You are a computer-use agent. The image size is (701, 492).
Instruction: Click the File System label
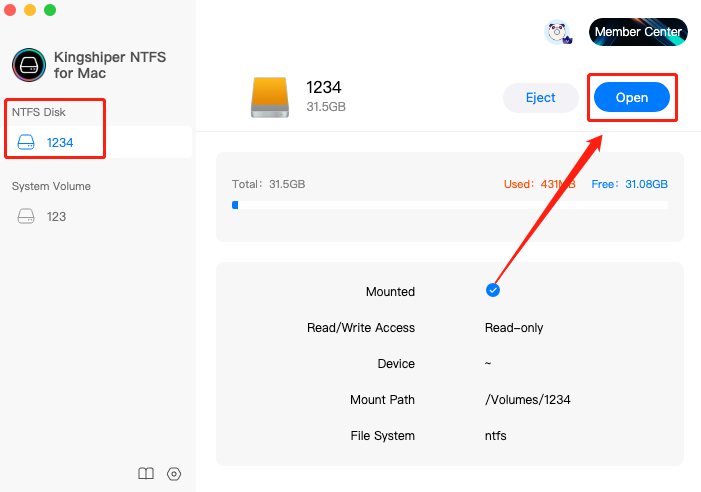382,436
